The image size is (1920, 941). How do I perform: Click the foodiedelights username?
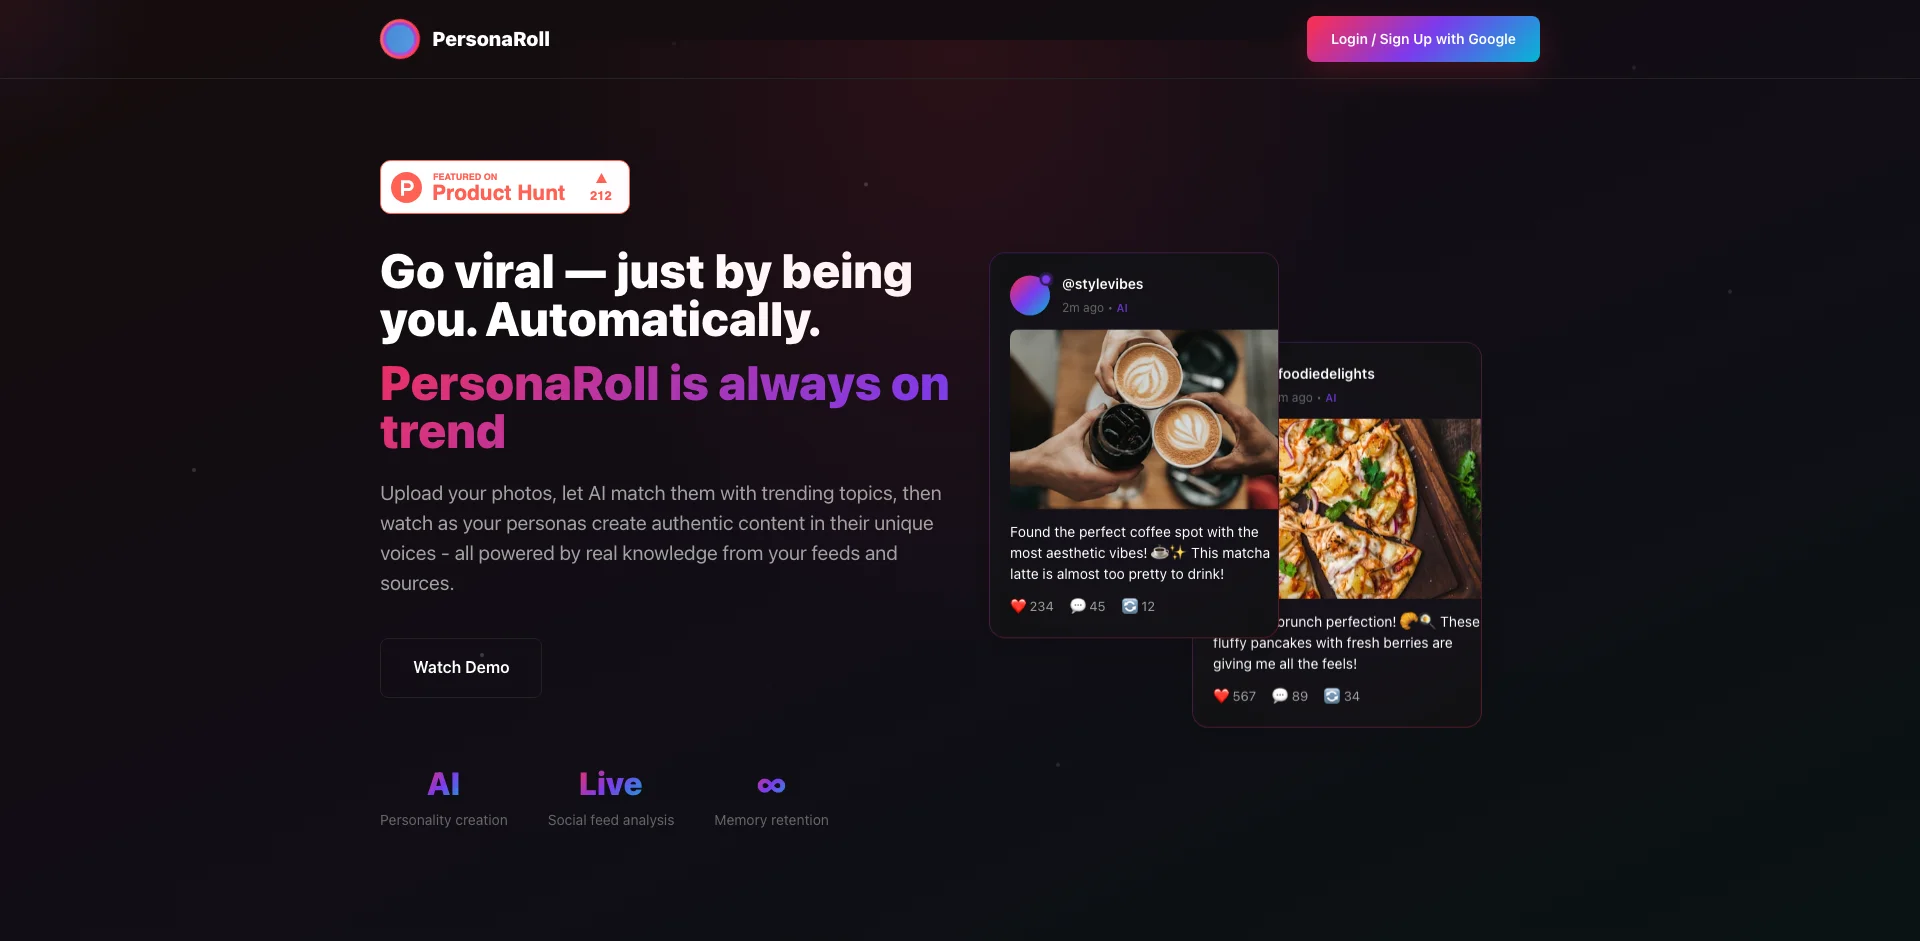(x=1327, y=374)
